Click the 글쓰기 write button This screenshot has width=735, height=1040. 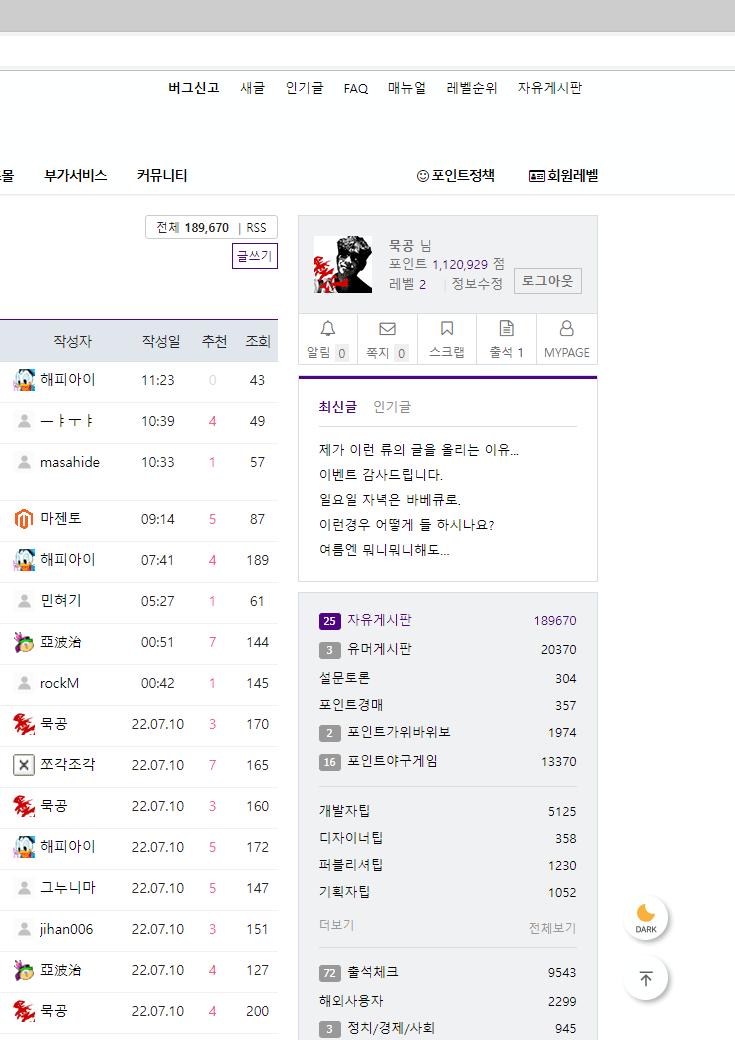click(254, 257)
